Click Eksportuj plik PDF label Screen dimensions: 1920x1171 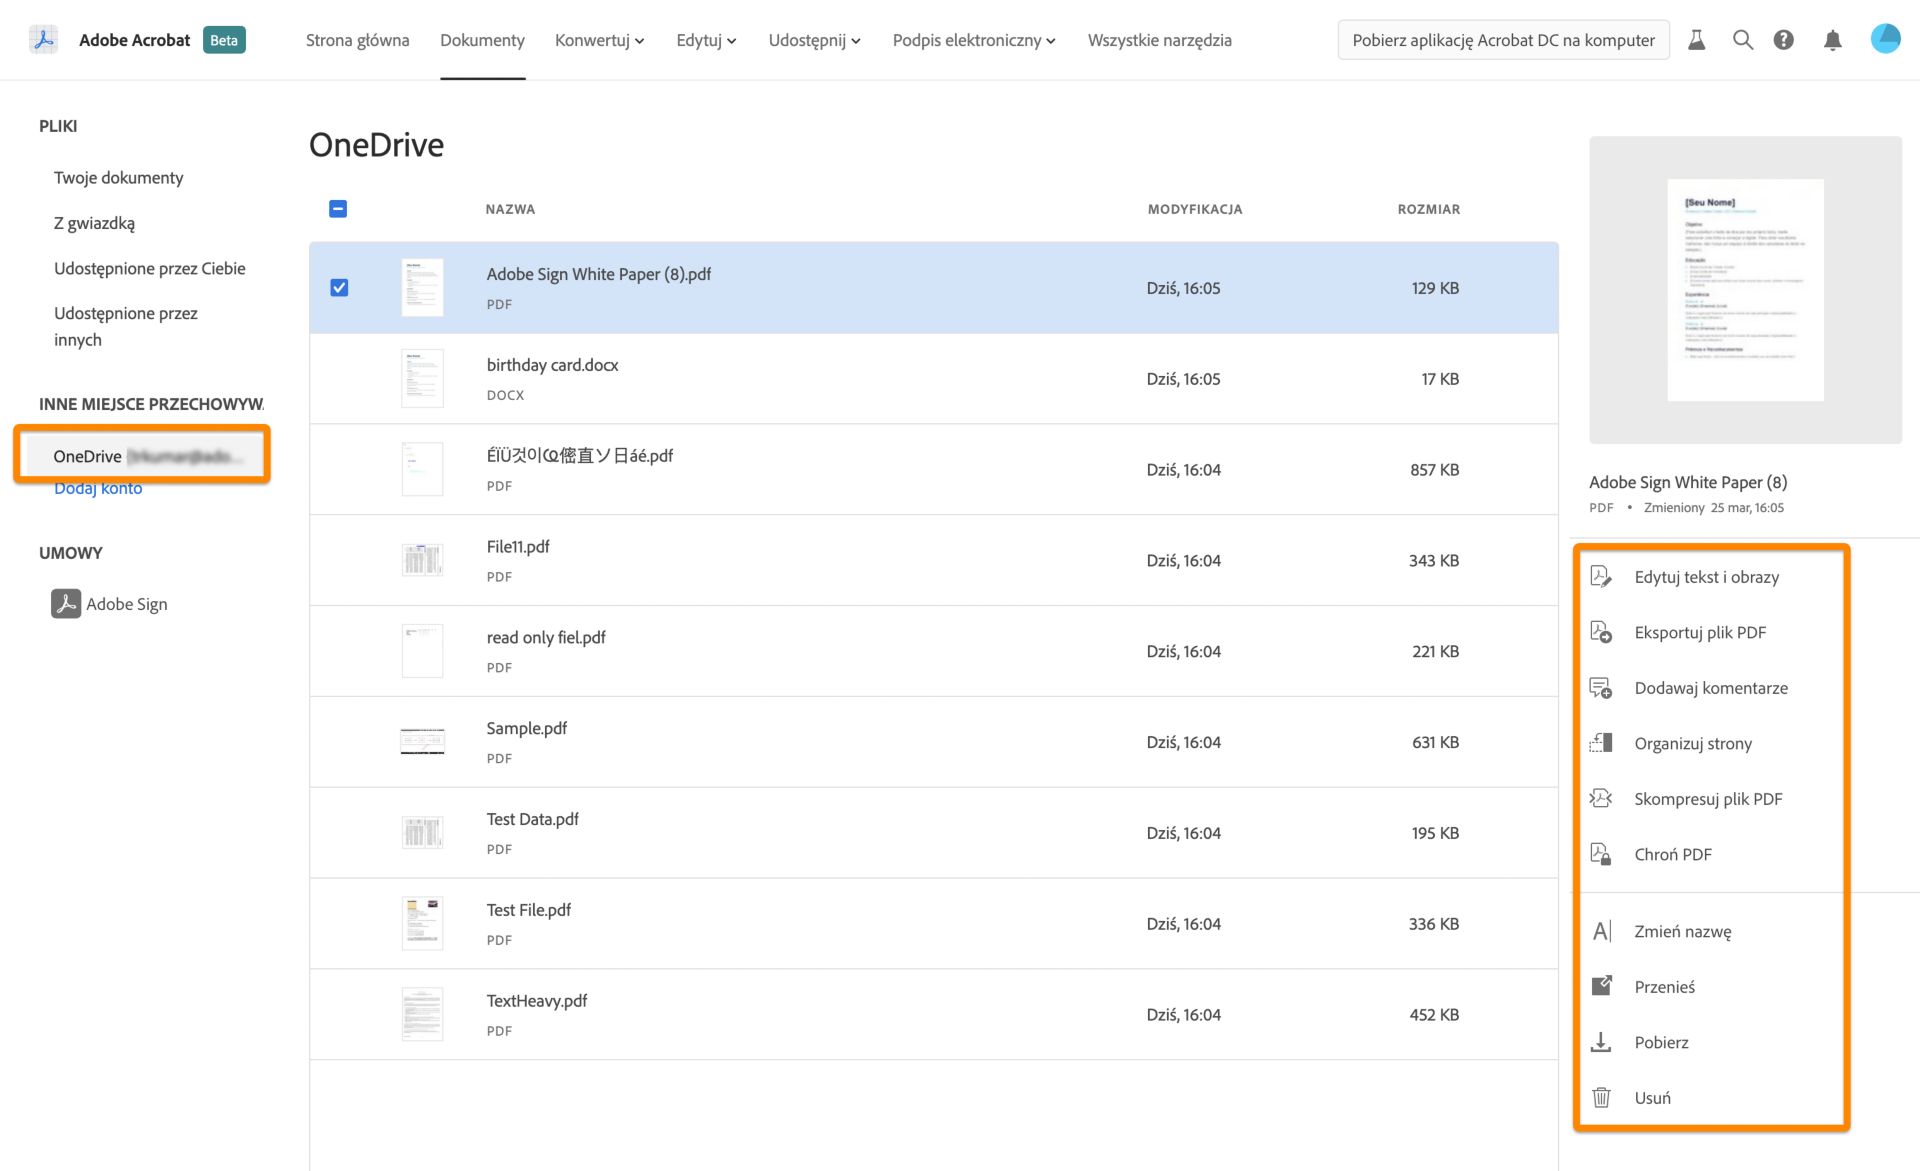[1700, 632]
